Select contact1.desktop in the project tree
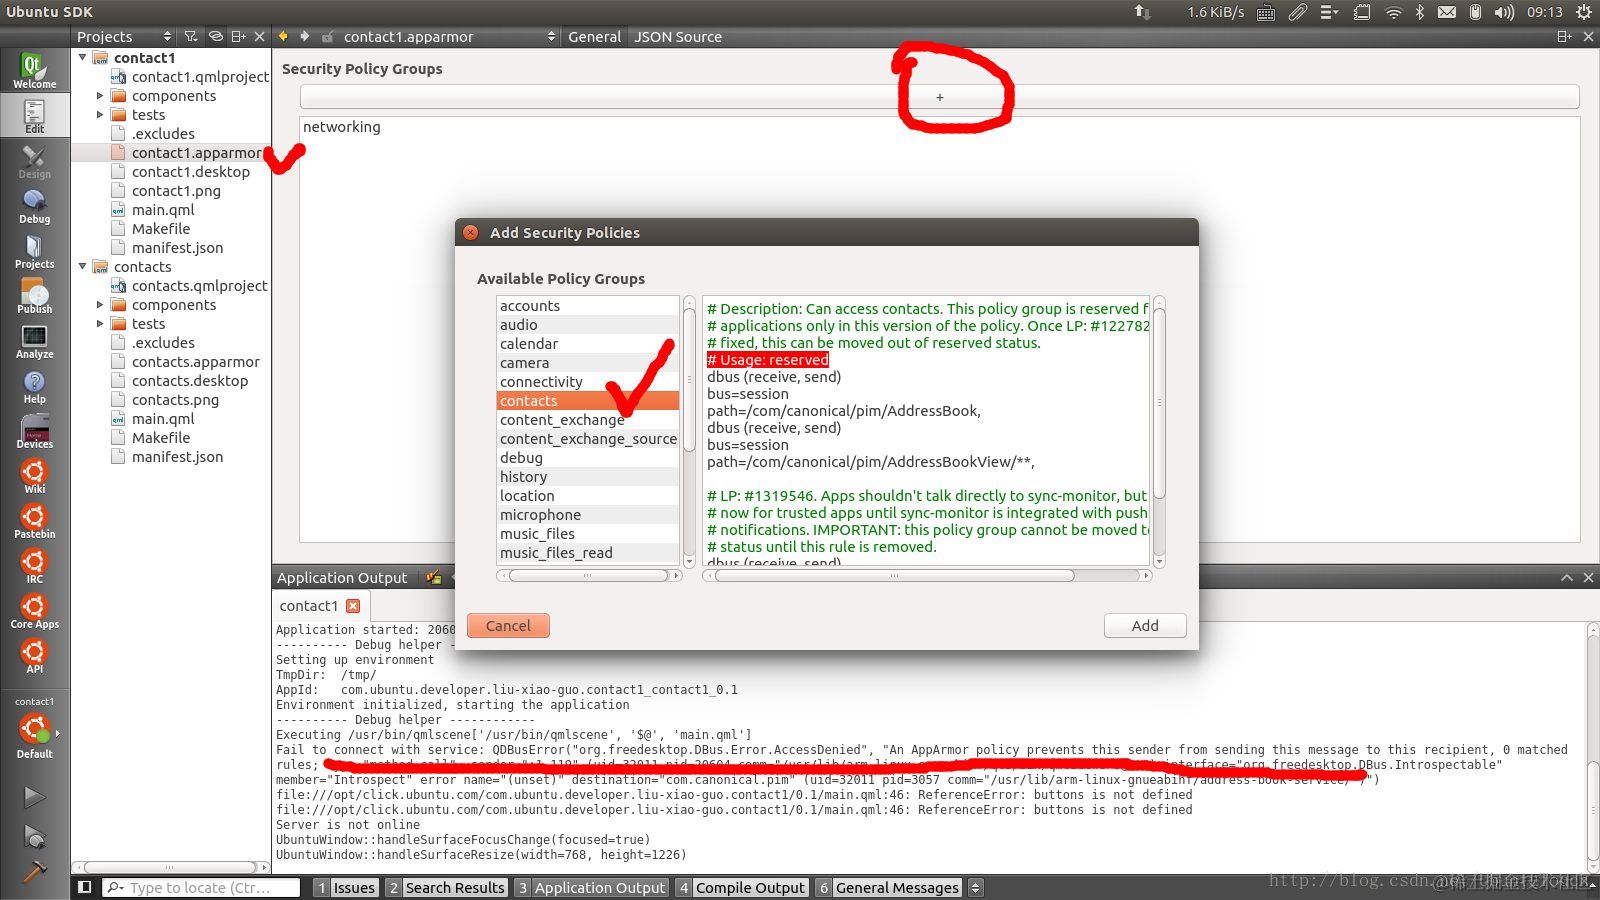The height and width of the screenshot is (900, 1600). [x=191, y=172]
